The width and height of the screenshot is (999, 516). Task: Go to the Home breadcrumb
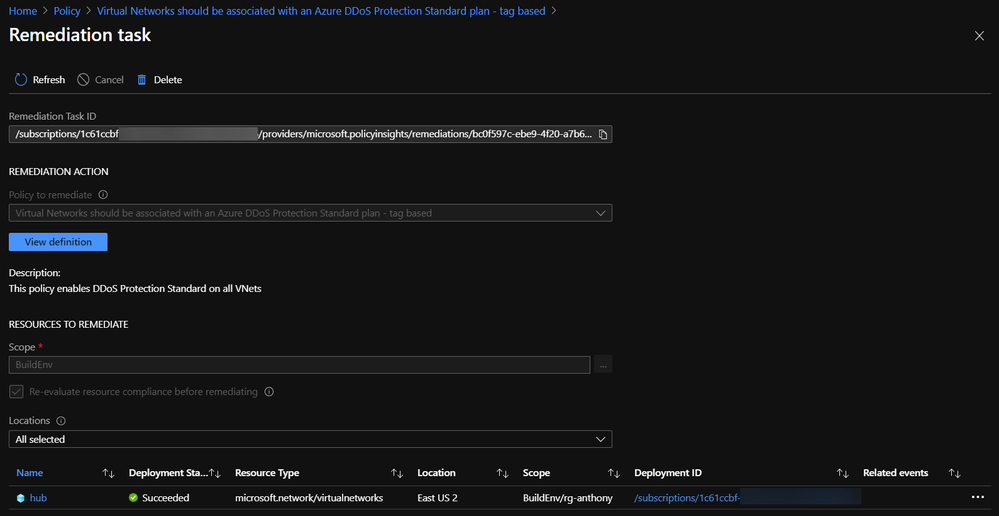[x=23, y=11]
